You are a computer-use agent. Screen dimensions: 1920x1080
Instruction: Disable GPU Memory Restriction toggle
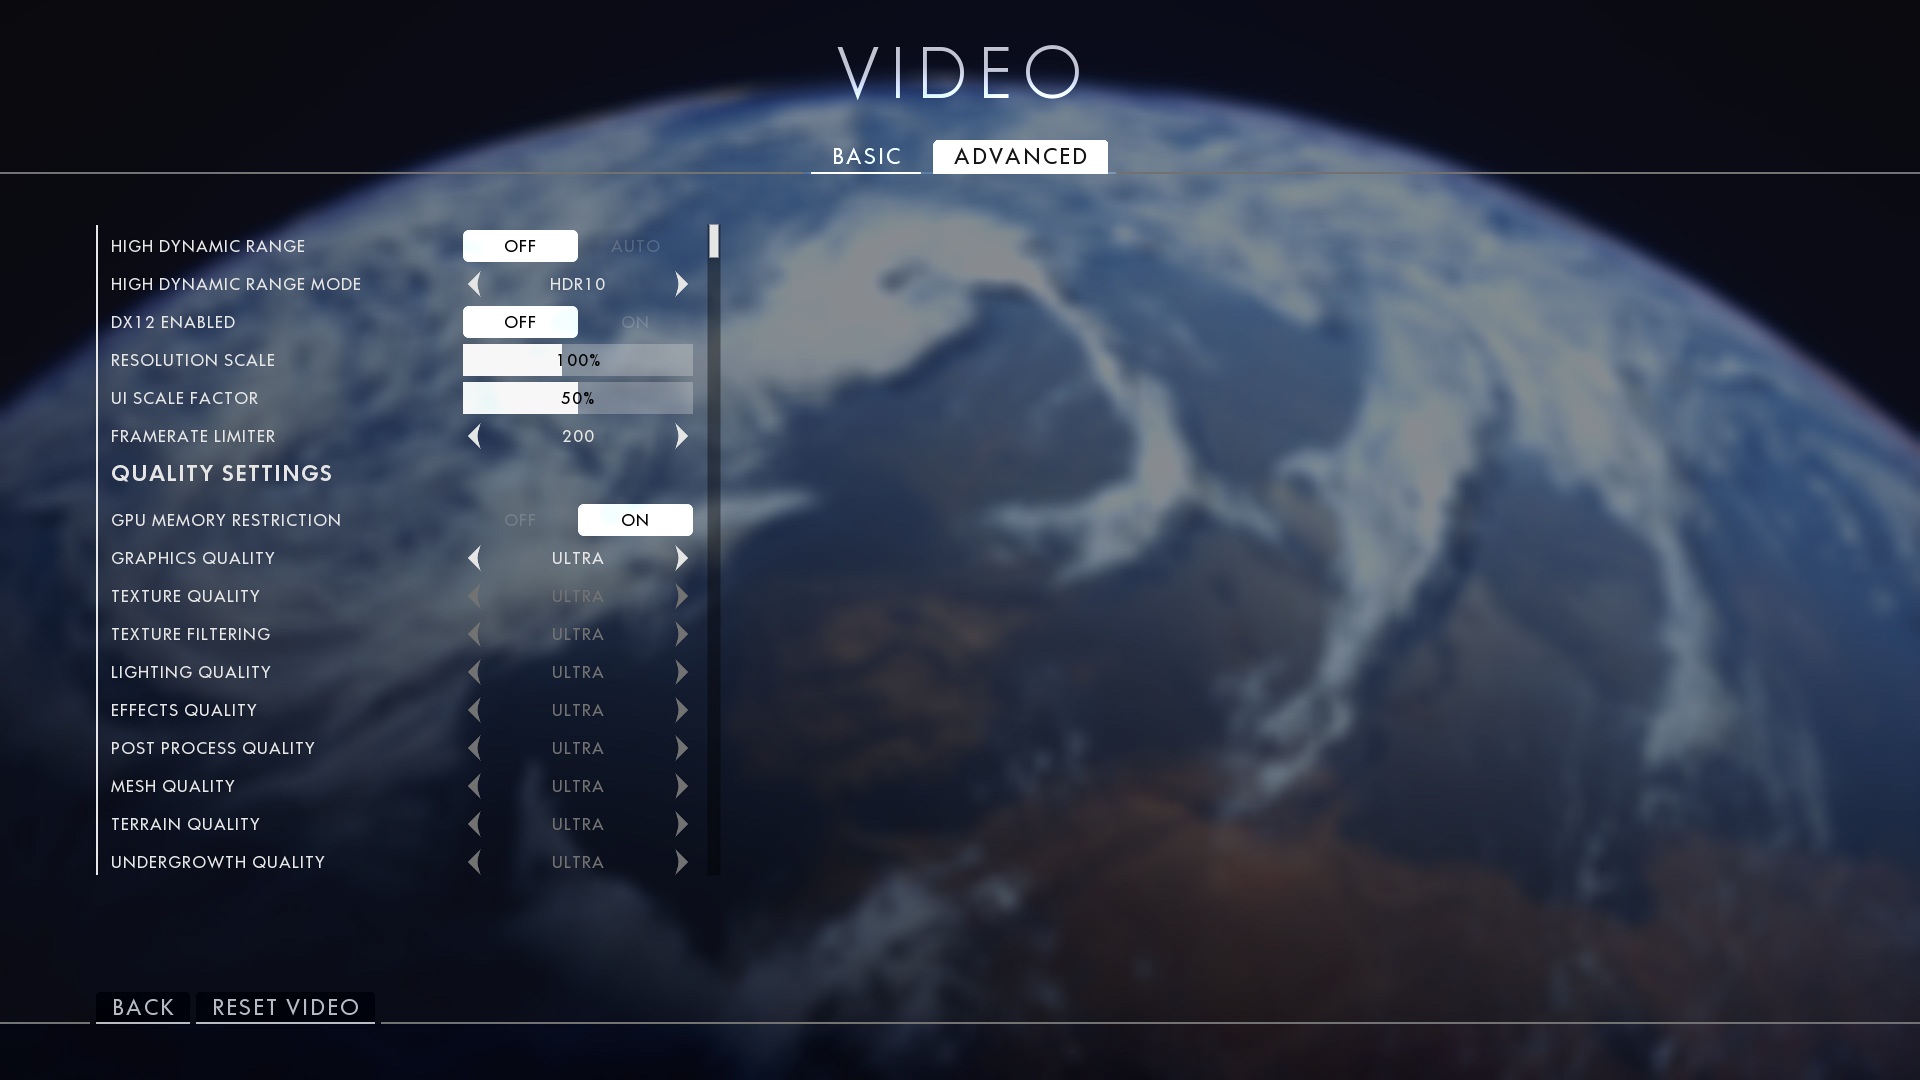click(x=520, y=520)
